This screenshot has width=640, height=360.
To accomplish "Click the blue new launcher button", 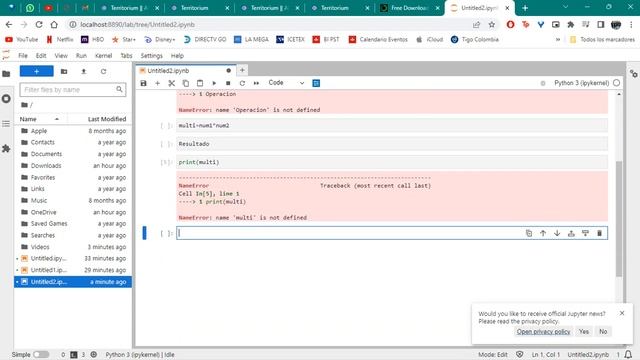I will coord(36,71).
